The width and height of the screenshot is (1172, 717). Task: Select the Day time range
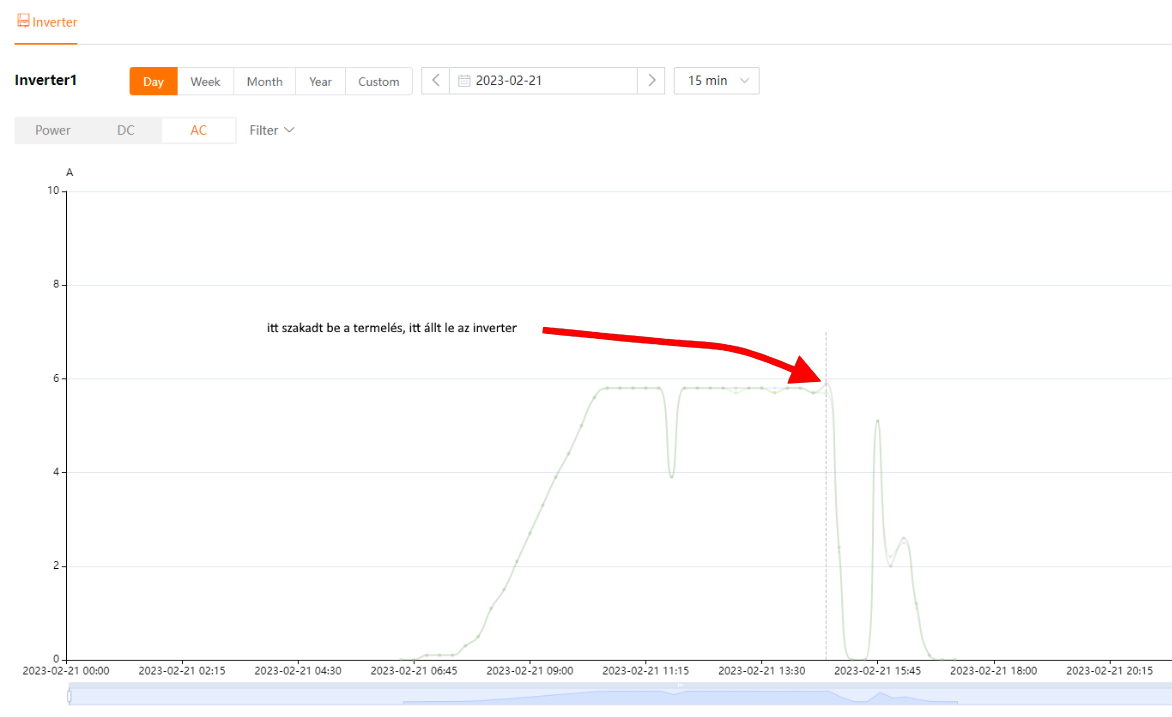tap(153, 82)
